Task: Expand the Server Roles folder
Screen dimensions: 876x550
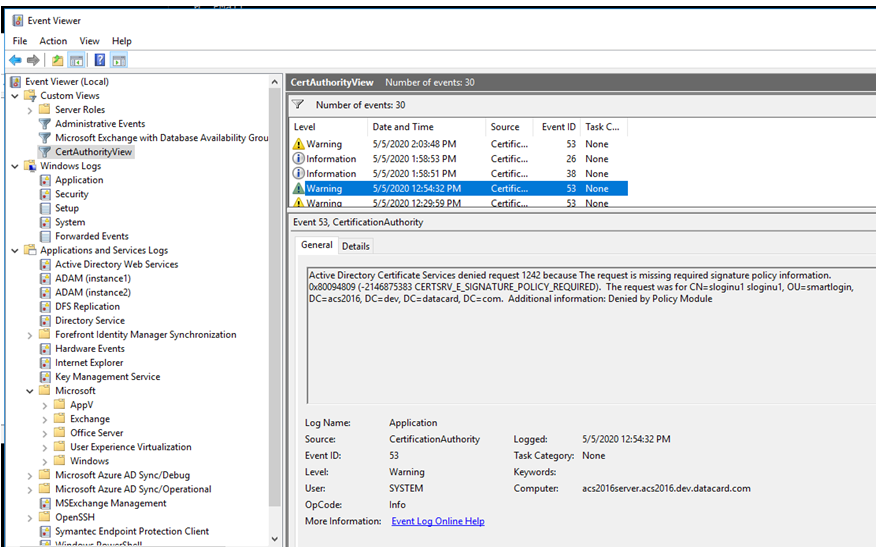Action: click(30, 110)
